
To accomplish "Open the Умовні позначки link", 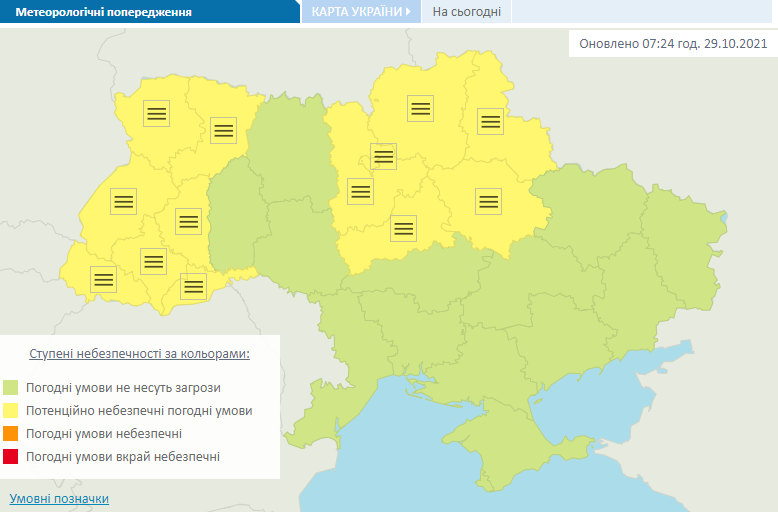I will coord(59,498).
